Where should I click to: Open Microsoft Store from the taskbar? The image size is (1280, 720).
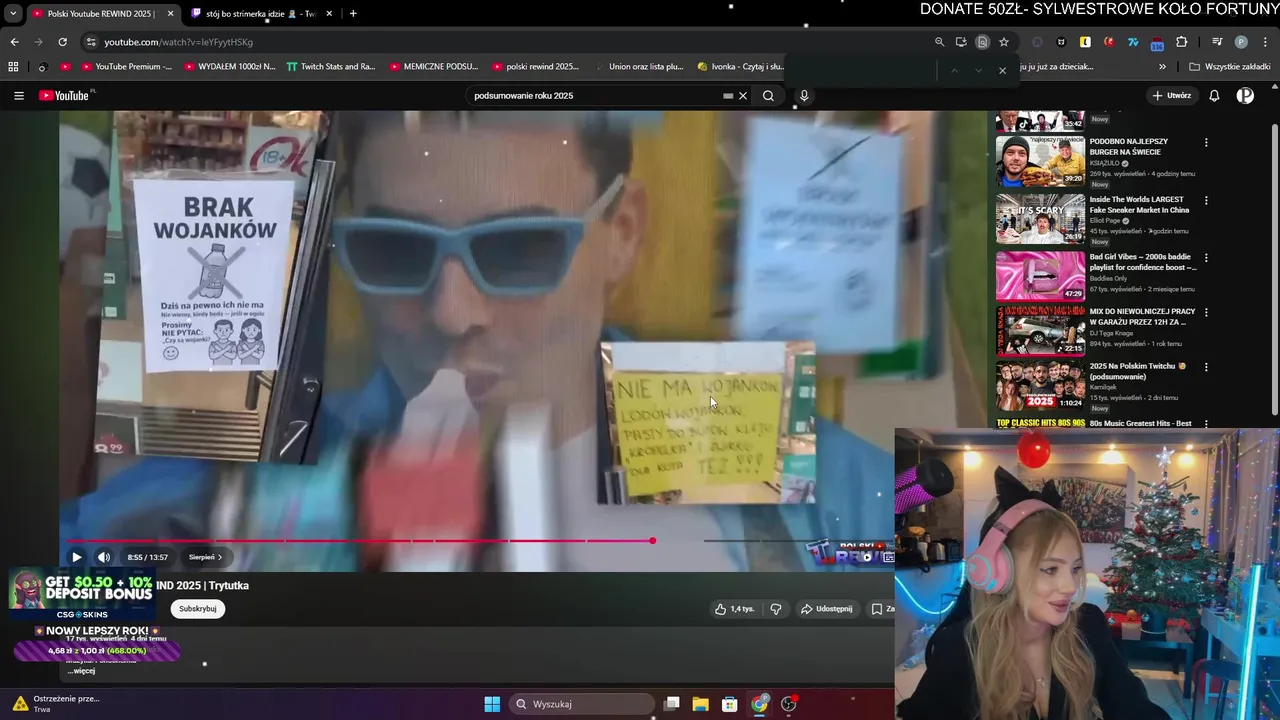click(730, 704)
